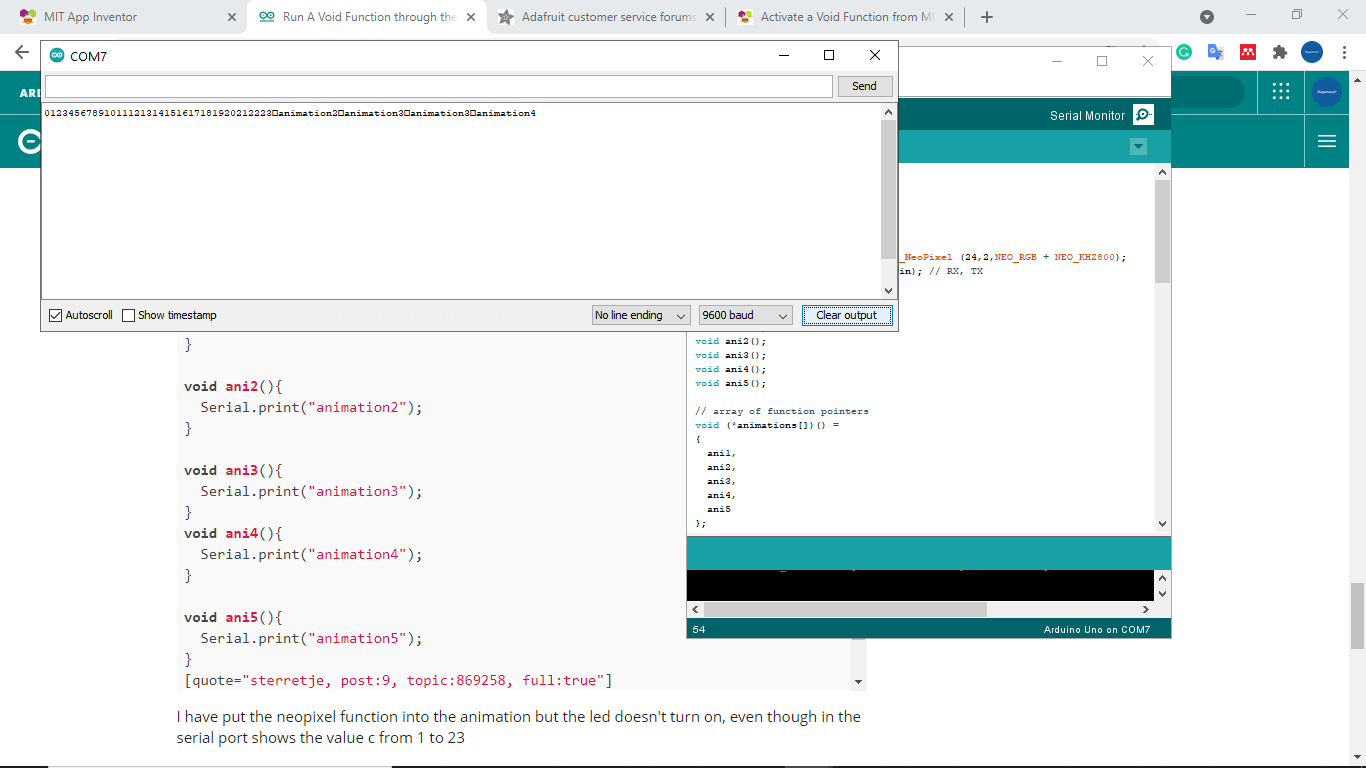The image size is (1366, 768).
Task: Open the No line ending dropdown
Action: point(640,315)
